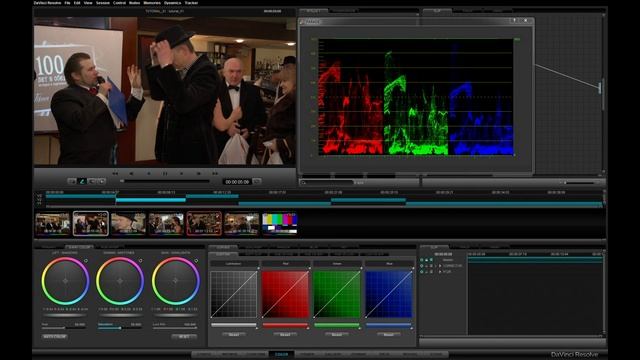640x360 pixels.
Task: Open the Session menu
Action: coord(103,2)
